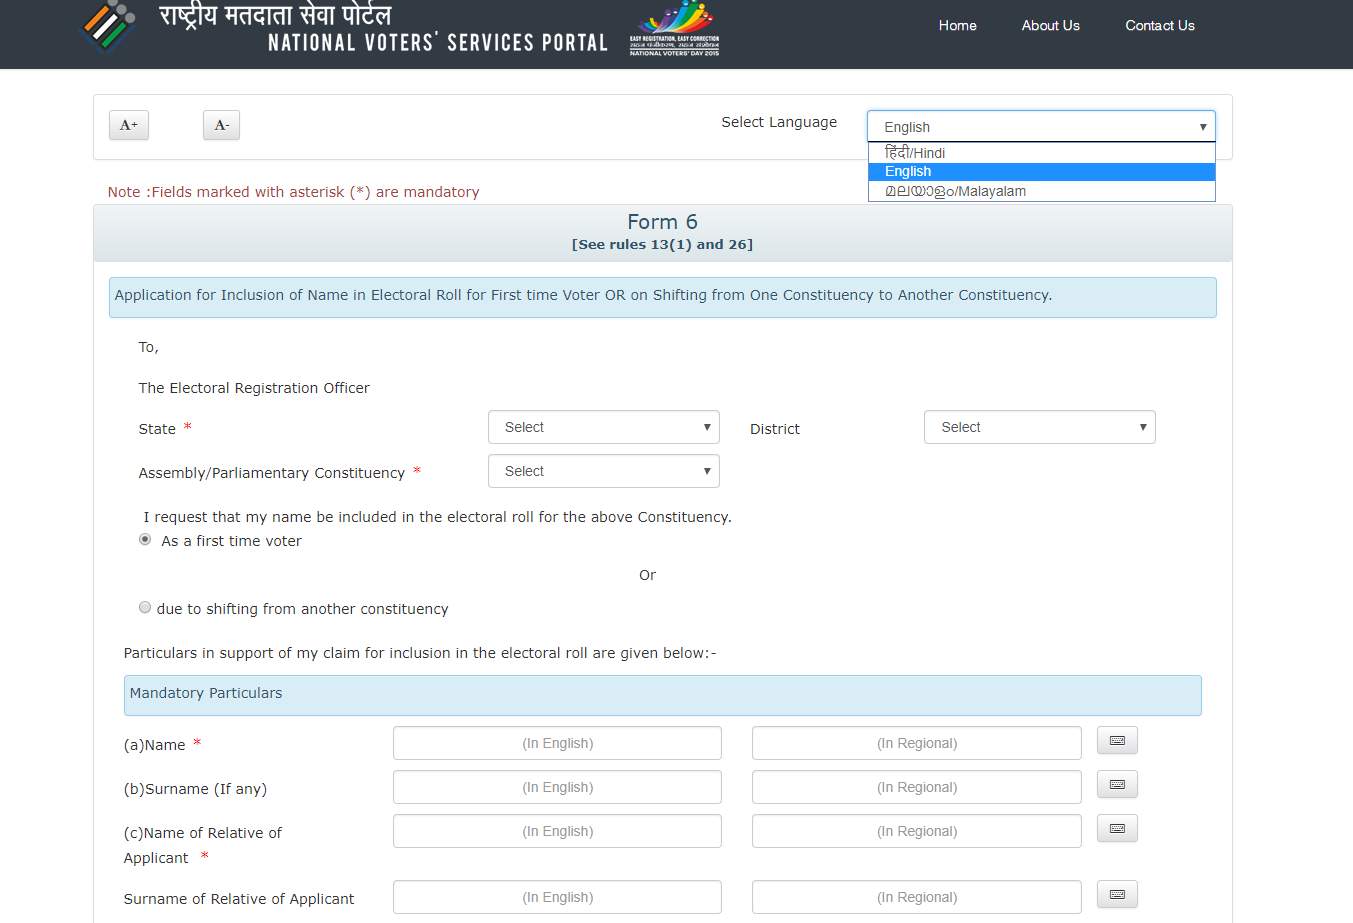Click the National Voters' Day 2015 badge
This screenshot has width=1353, height=923.
coord(673,30)
